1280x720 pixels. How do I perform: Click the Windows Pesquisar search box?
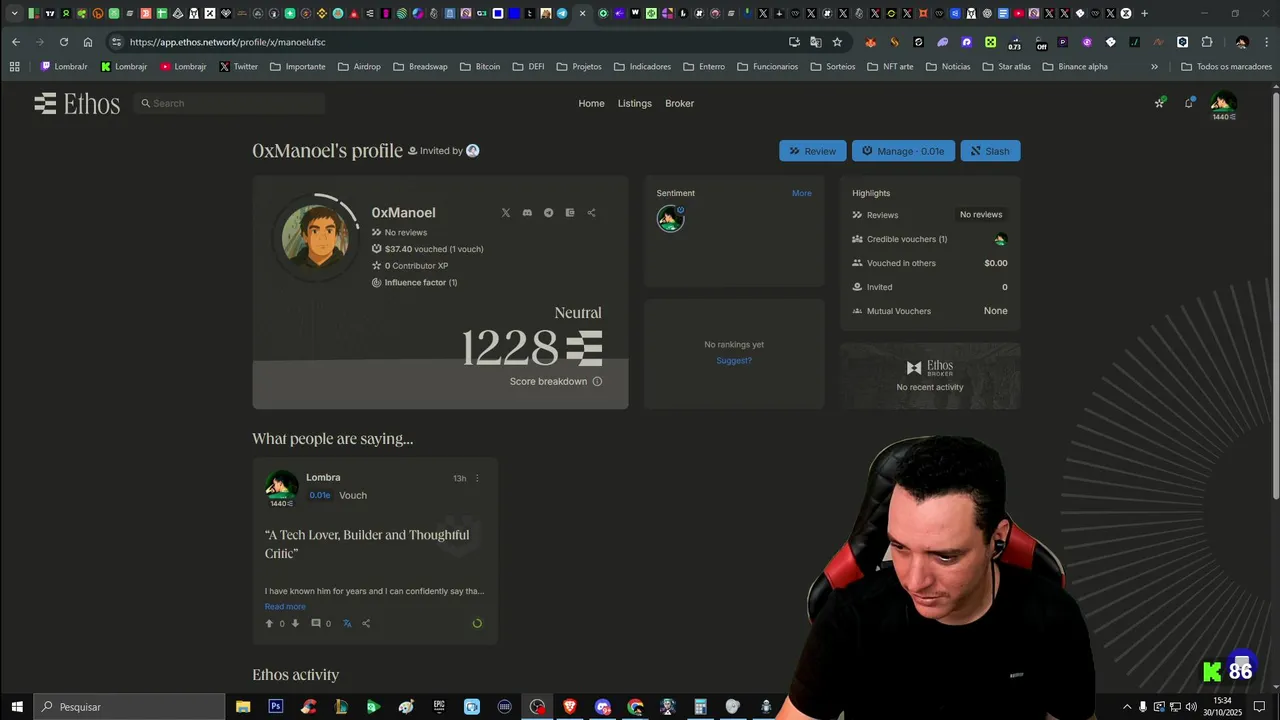[130, 706]
